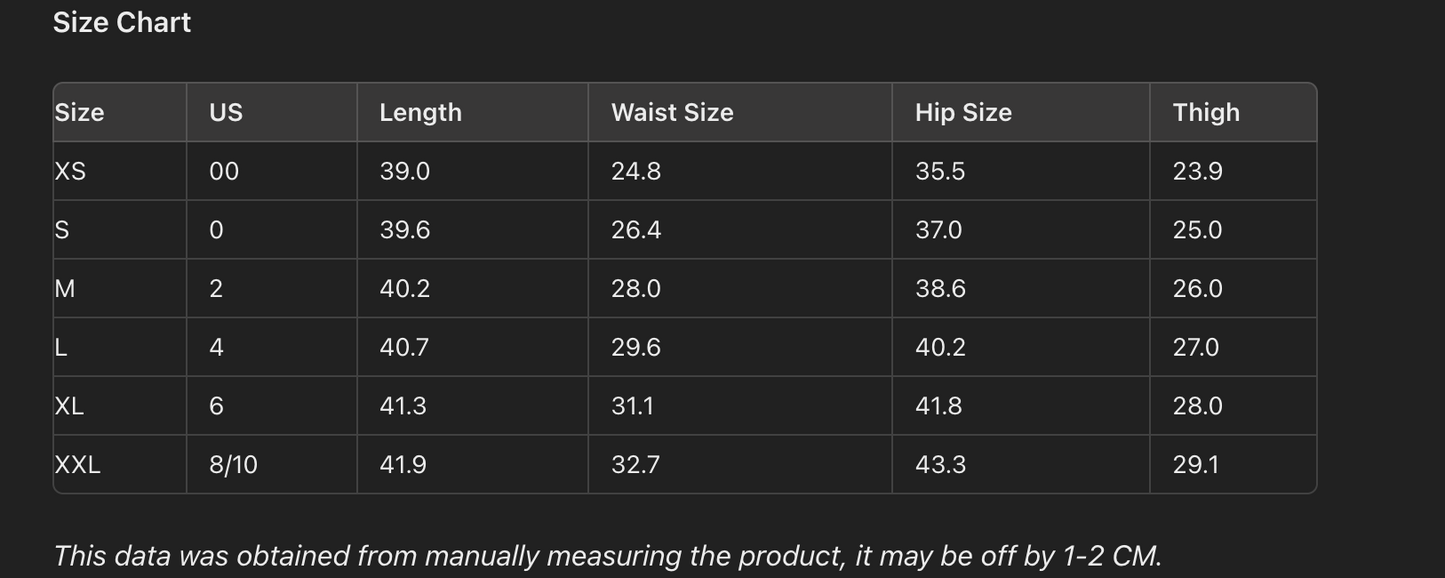Click thigh value 29.1
The width and height of the screenshot is (1445, 578).
point(1196,464)
